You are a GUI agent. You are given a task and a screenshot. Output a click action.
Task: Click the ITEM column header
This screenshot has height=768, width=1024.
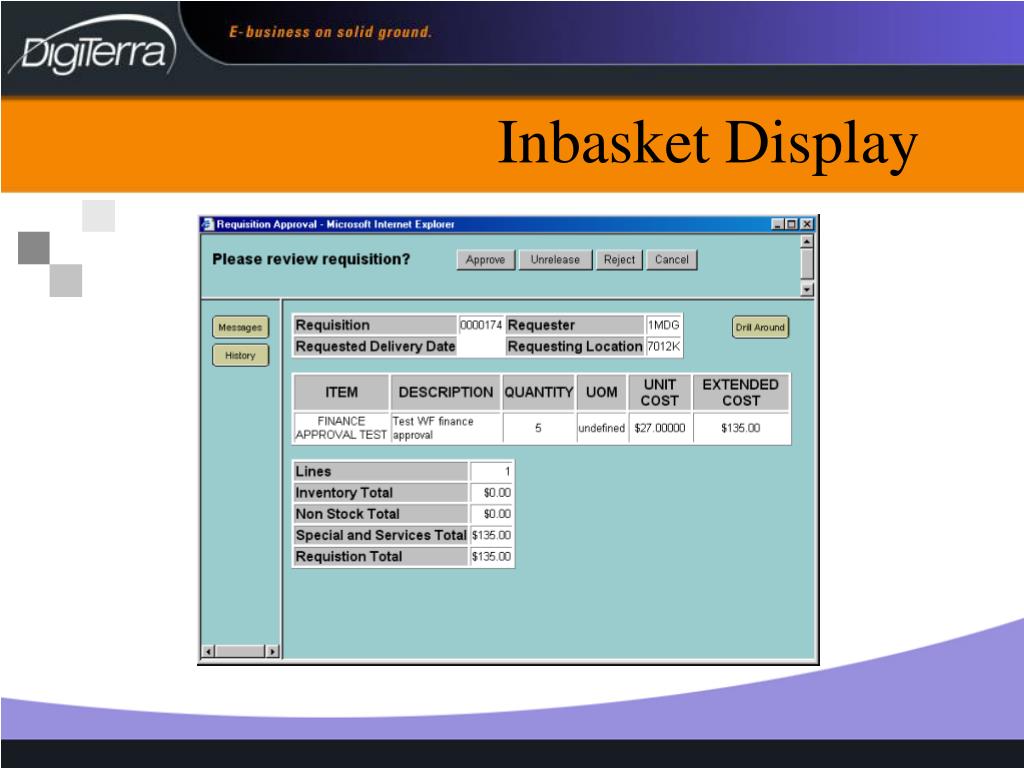point(341,392)
